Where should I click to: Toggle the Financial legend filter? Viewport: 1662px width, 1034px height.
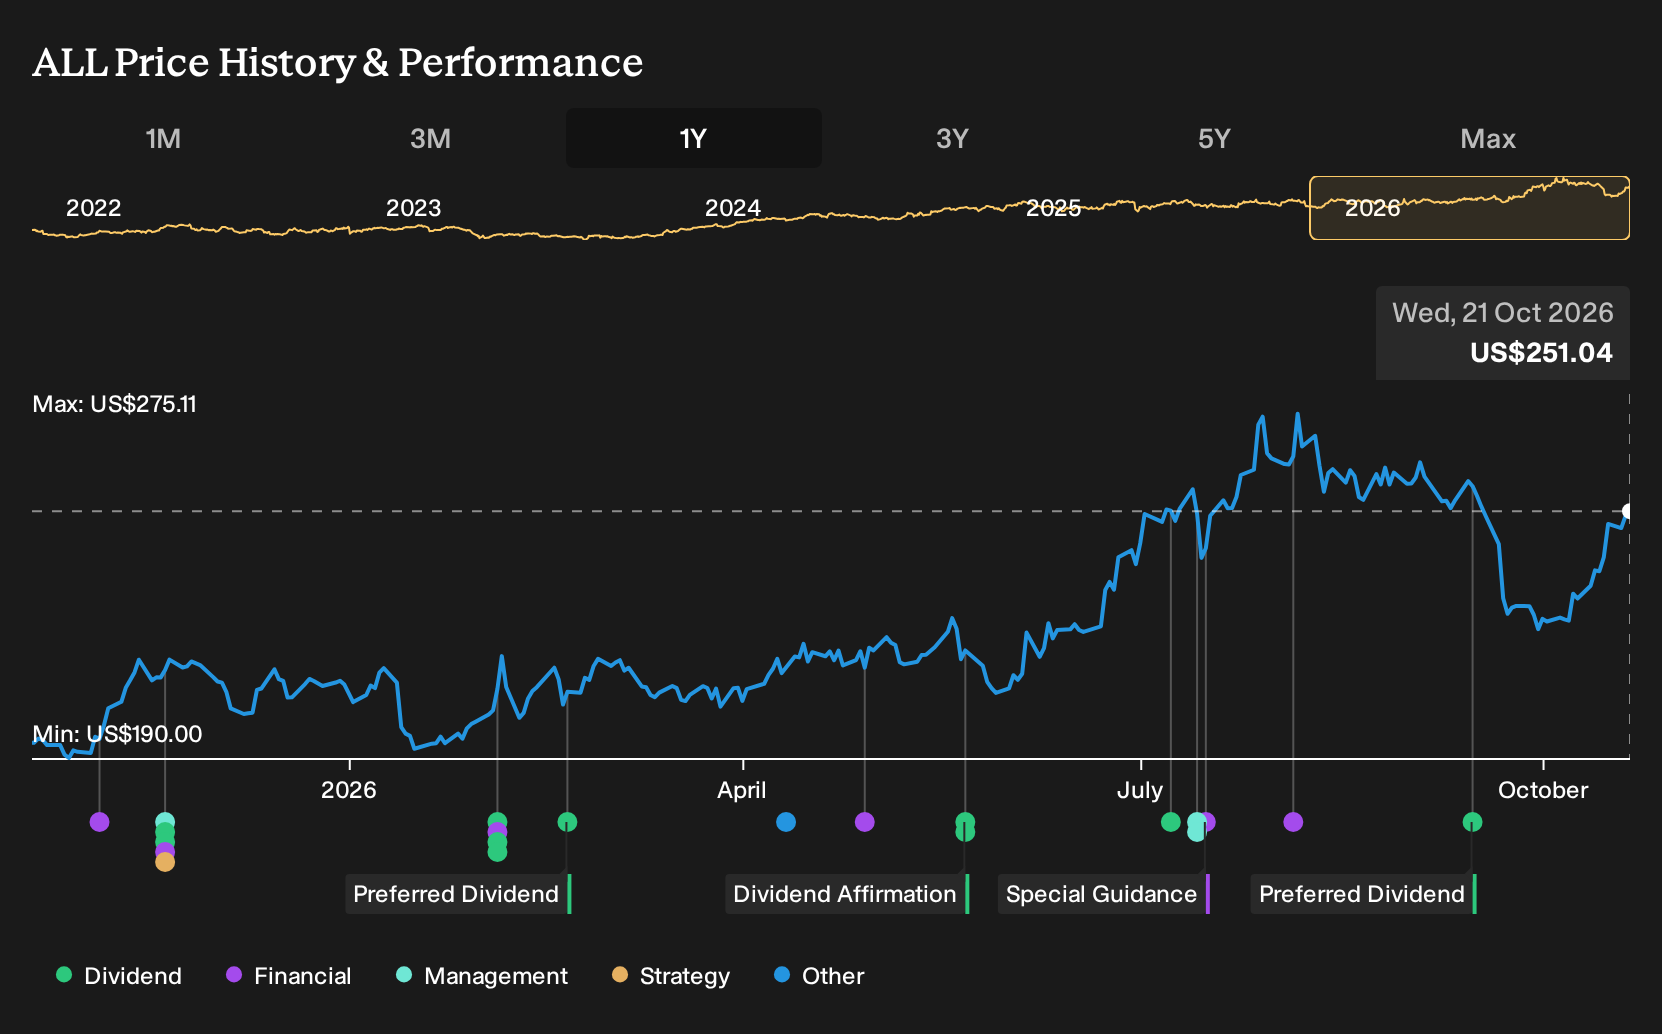pos(289,976)
